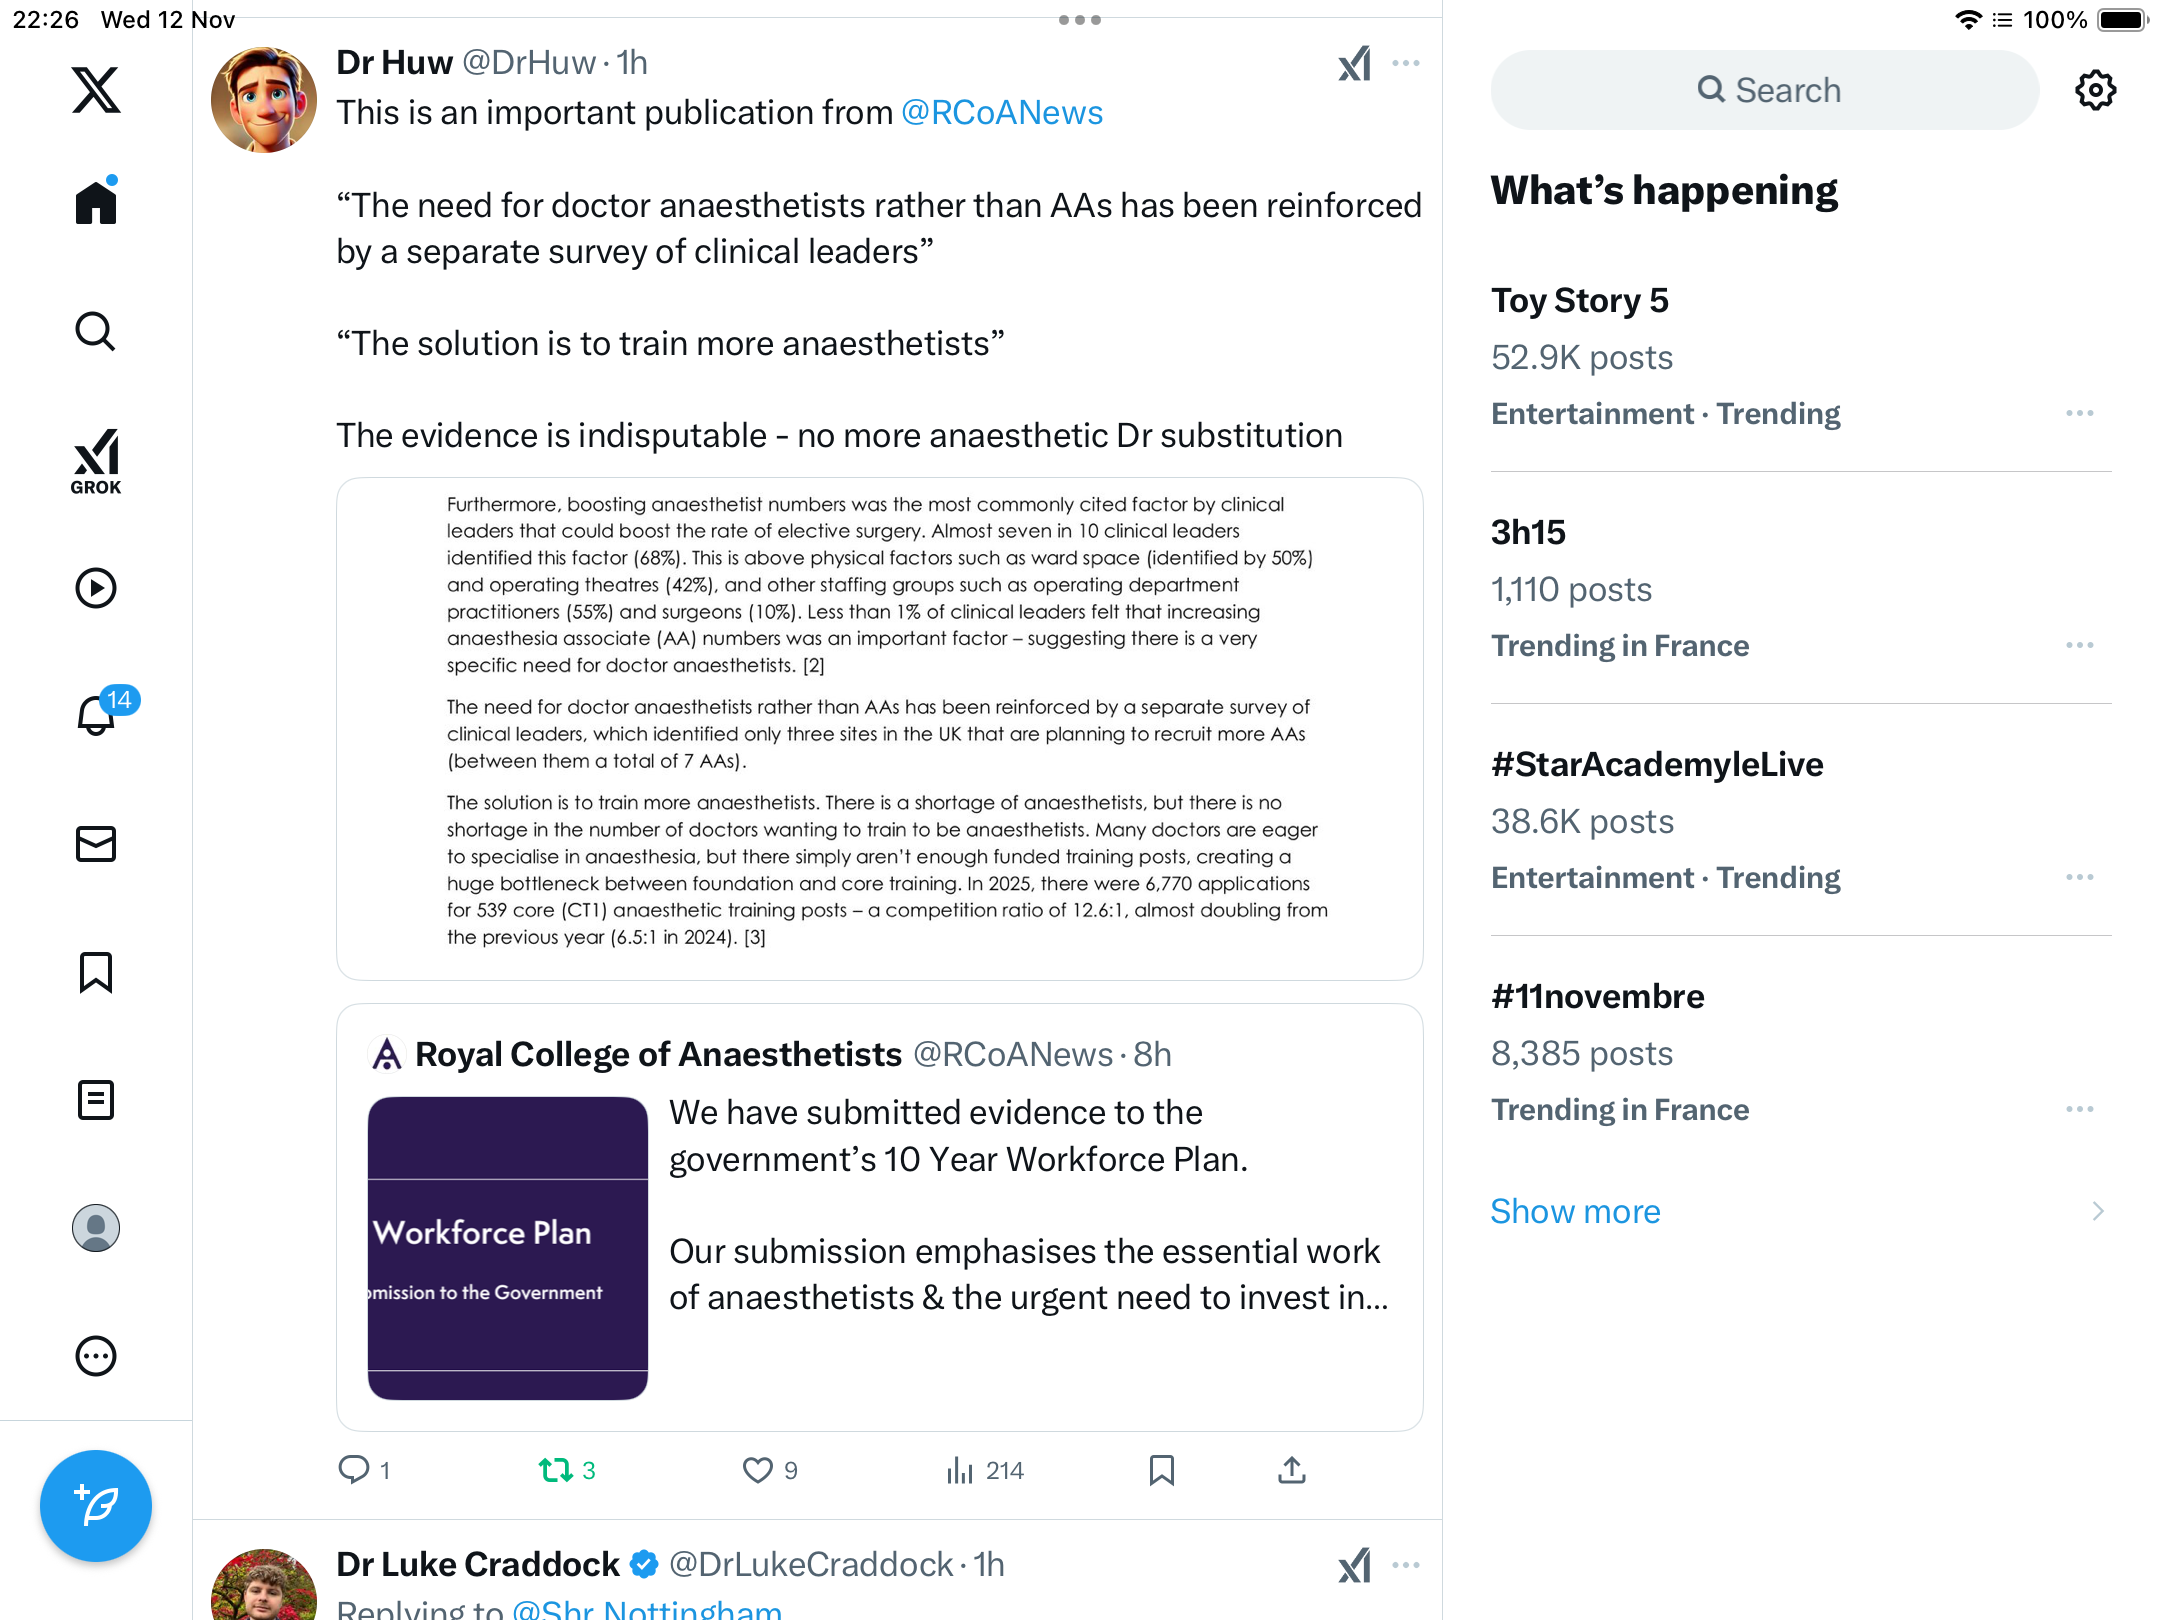The height and width of the screenshot is (1620, 2160).
Task: Share Dr Huw's post
Action: pyautogui.click(x=1291, y=1470)
